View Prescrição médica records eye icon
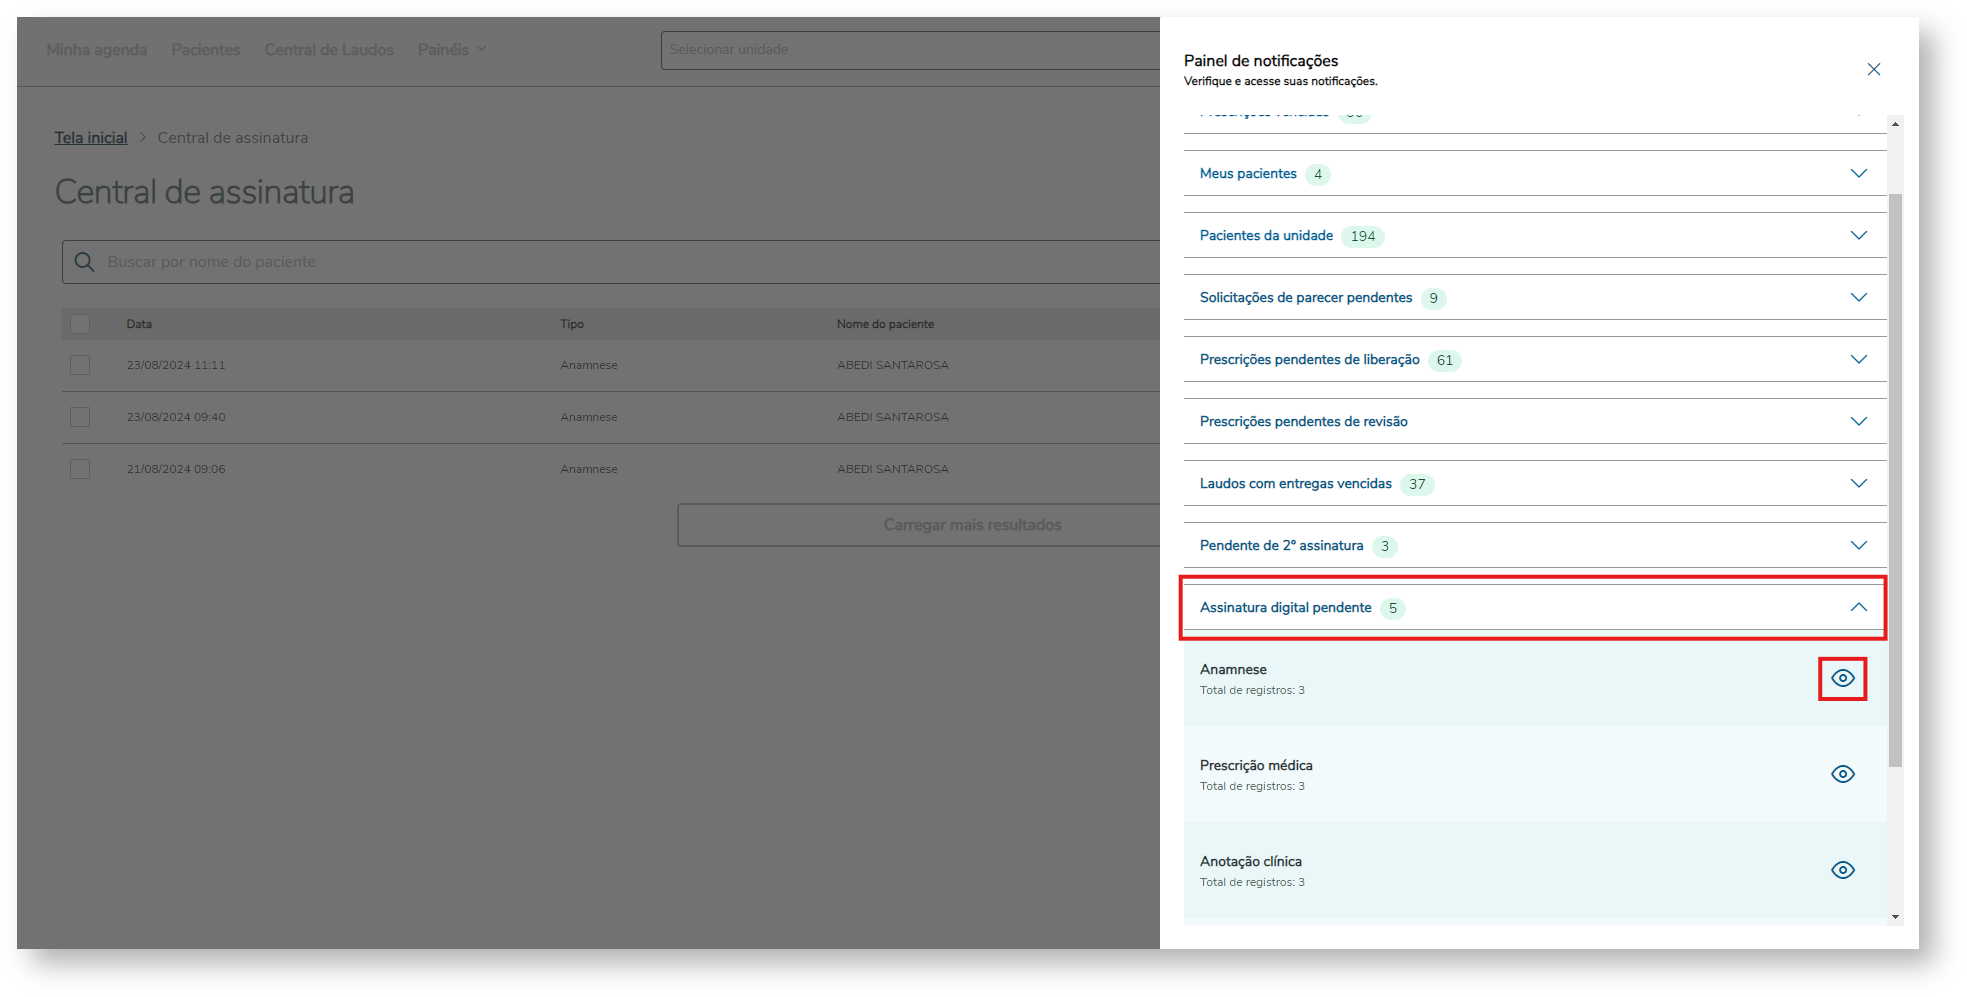The width and height of the screenshot is (1967, 997). tap(1842, 775)
